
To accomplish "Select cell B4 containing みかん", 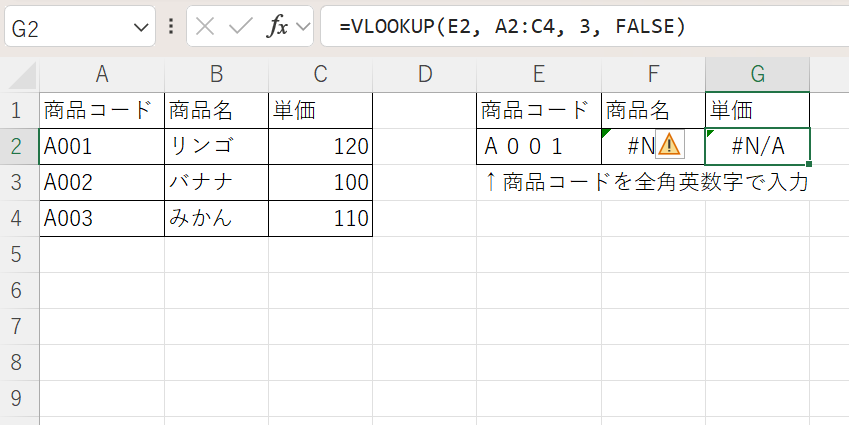I will [x=217, y=219].
